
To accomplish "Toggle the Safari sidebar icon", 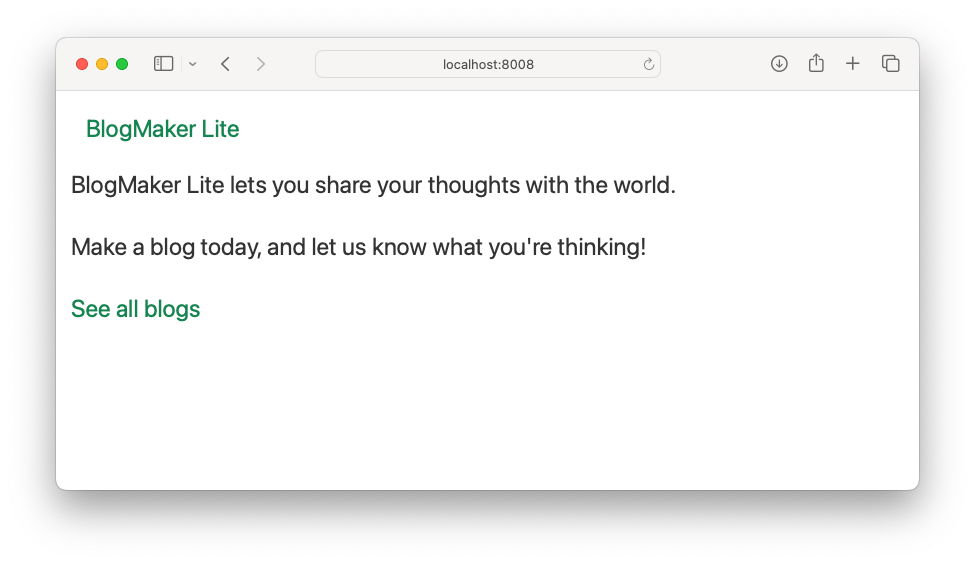I will 164,64.
